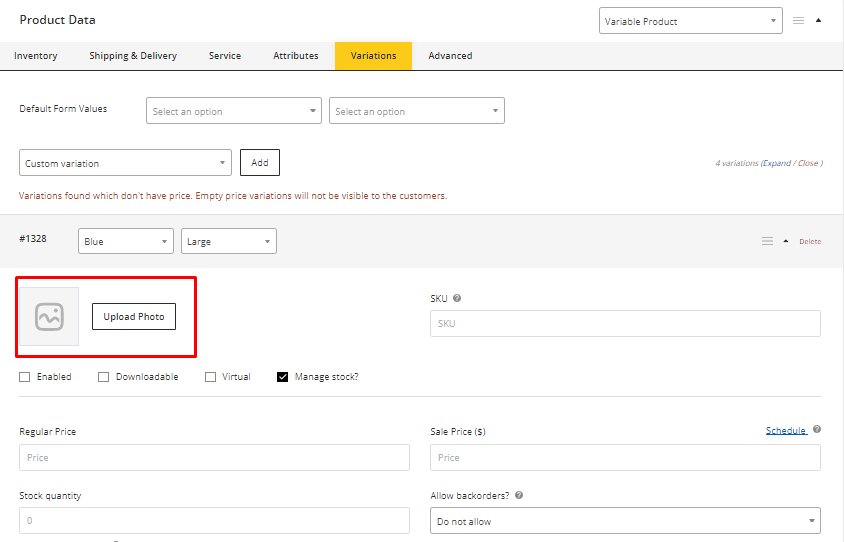Click the Product Data hamburger menu icon
Viewport: 844px width, 542px height.
click(798, 21)
